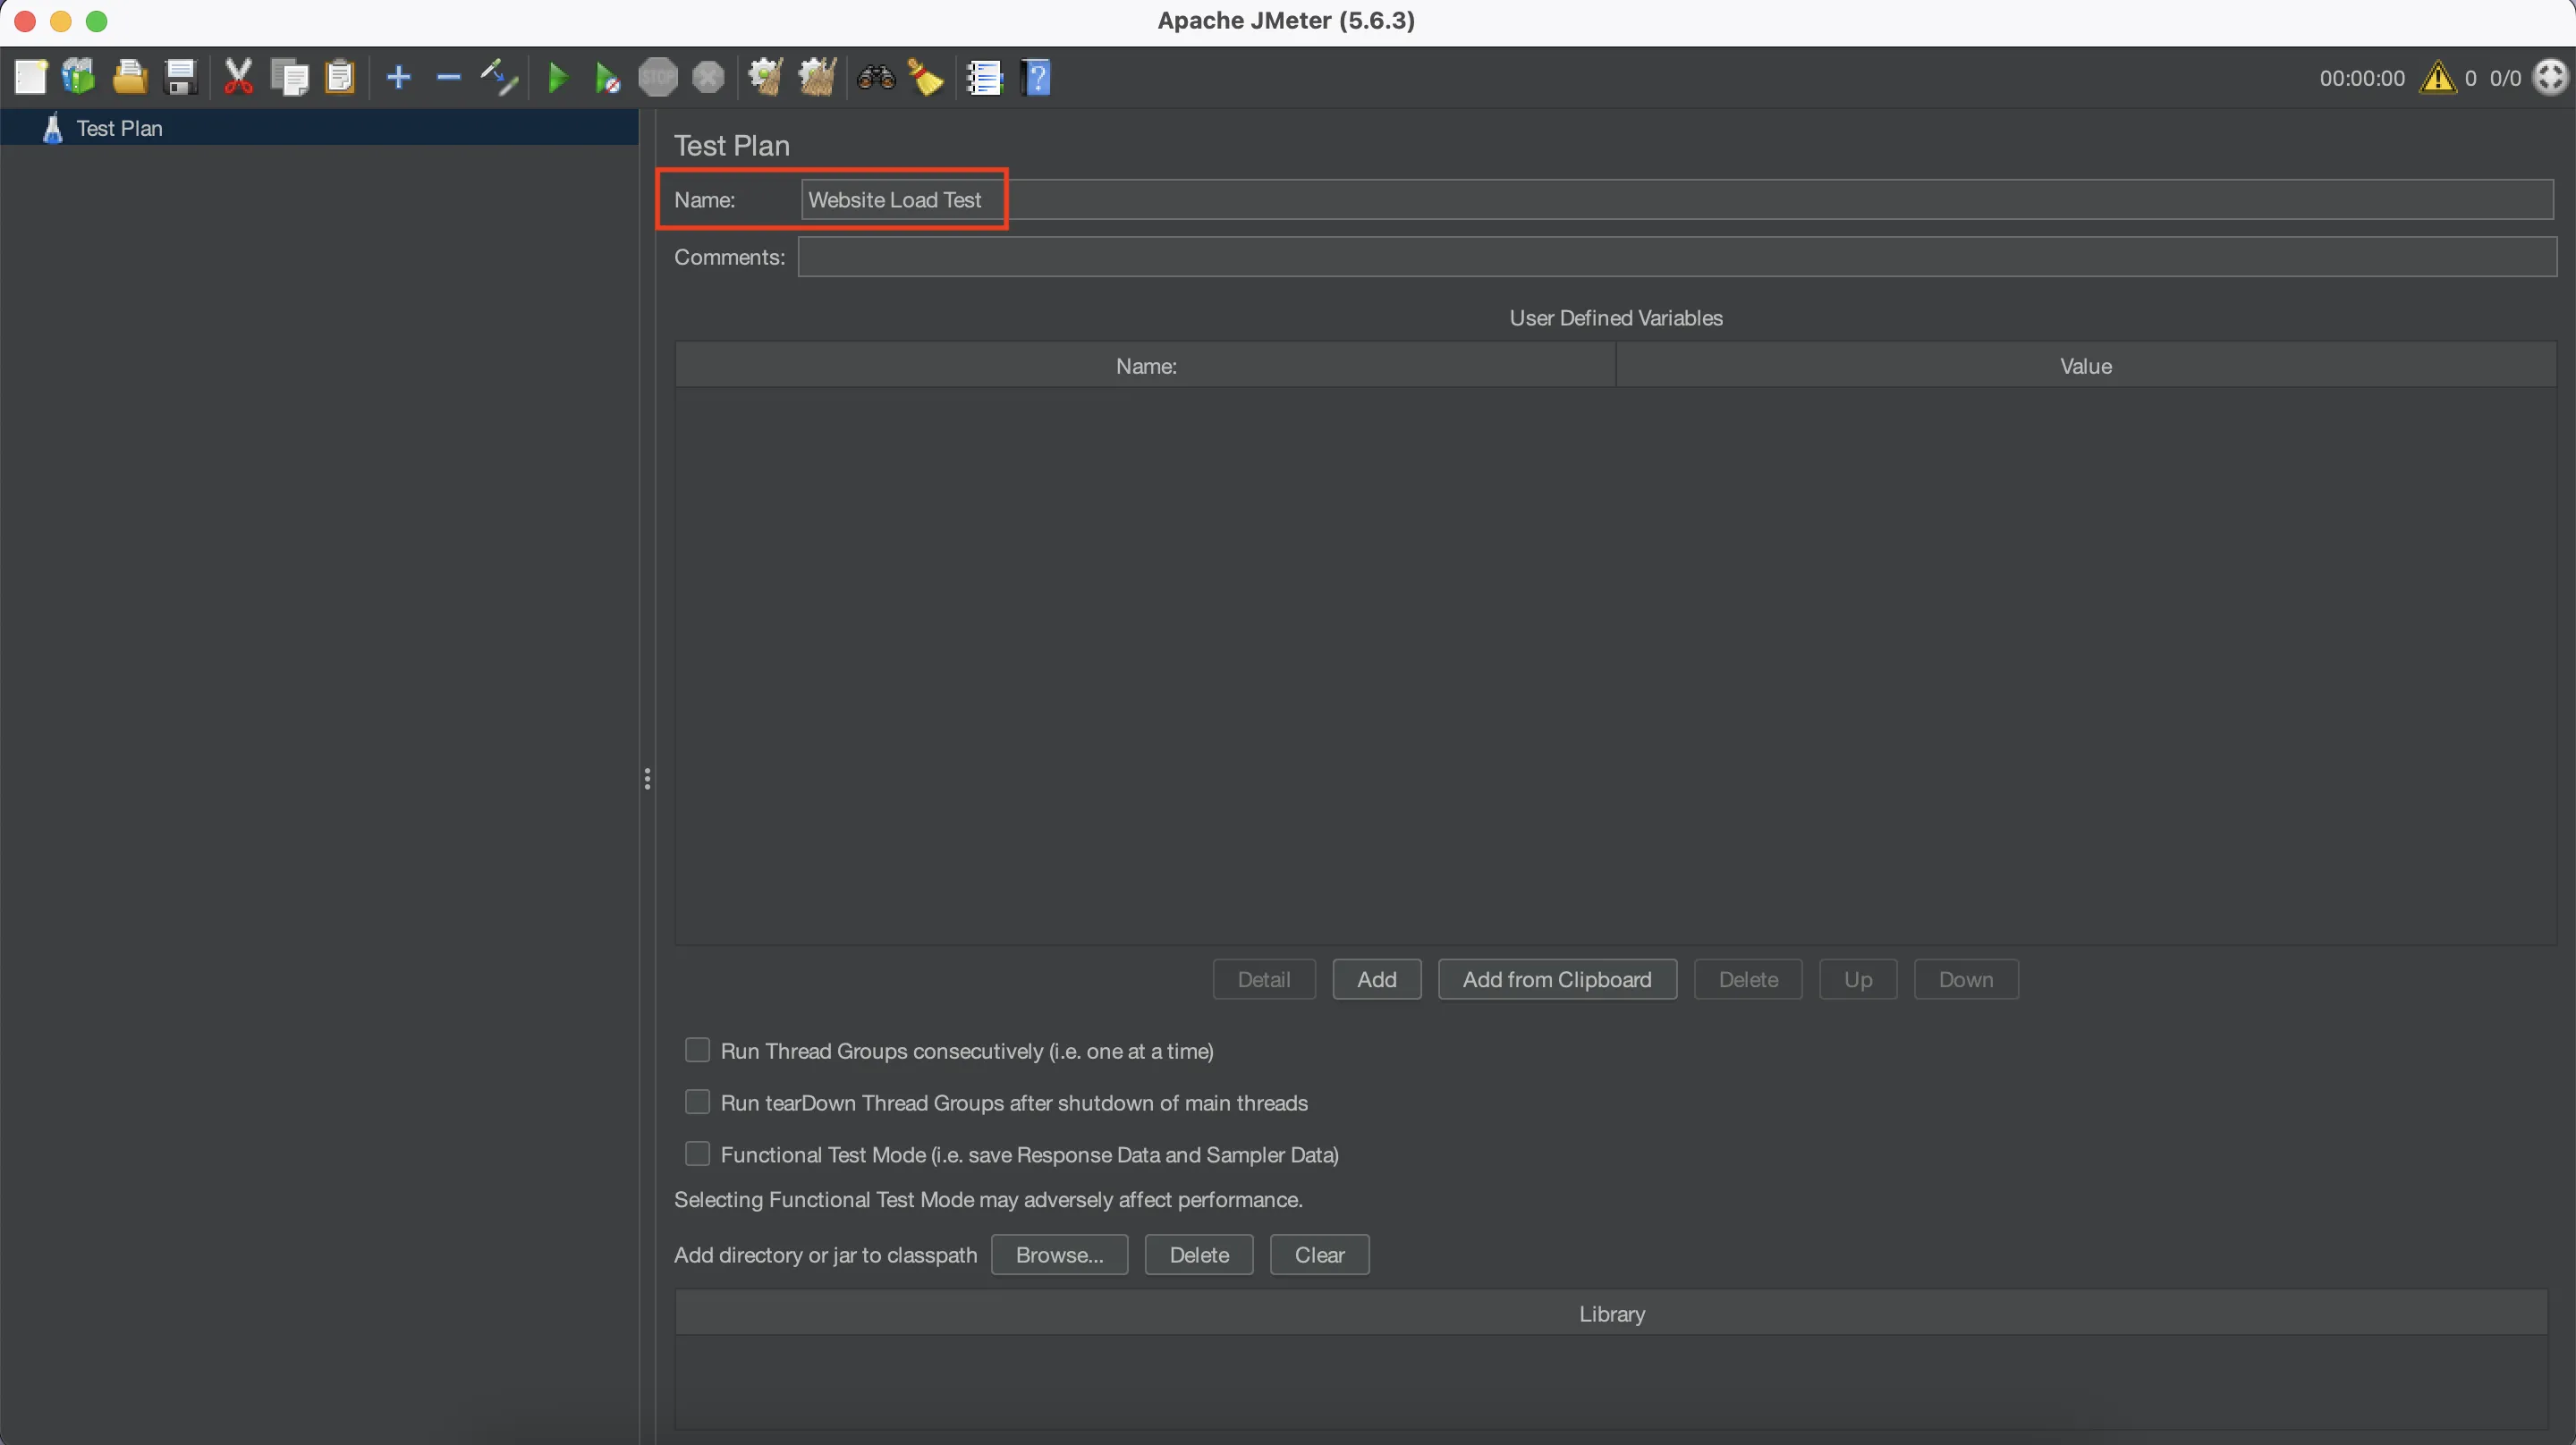
Task: Click Add from Clipboard button
Action: click(1556, 979)
